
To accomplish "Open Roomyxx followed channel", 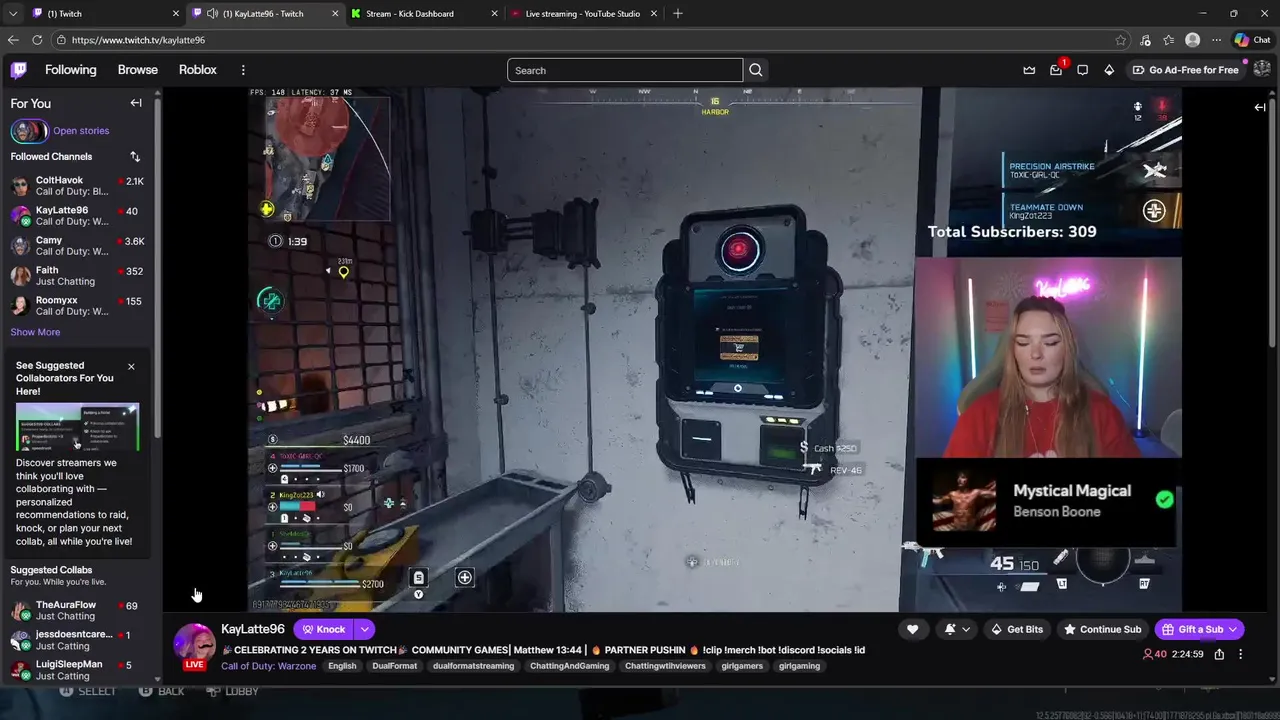I will tap(78, 306).
